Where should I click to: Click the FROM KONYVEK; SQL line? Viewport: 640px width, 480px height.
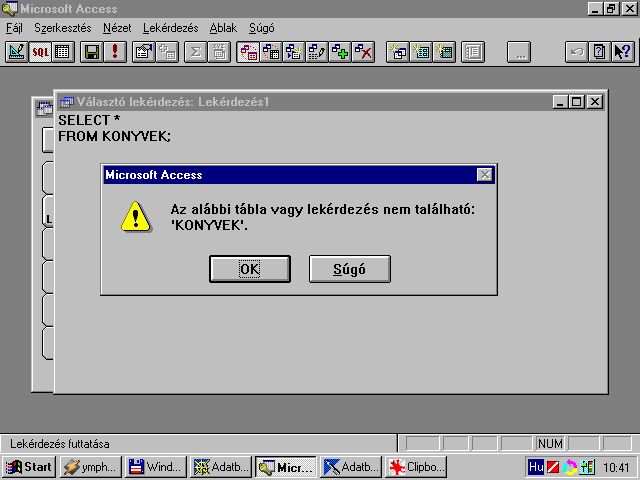pyautogui.click(x=114, y=136)
